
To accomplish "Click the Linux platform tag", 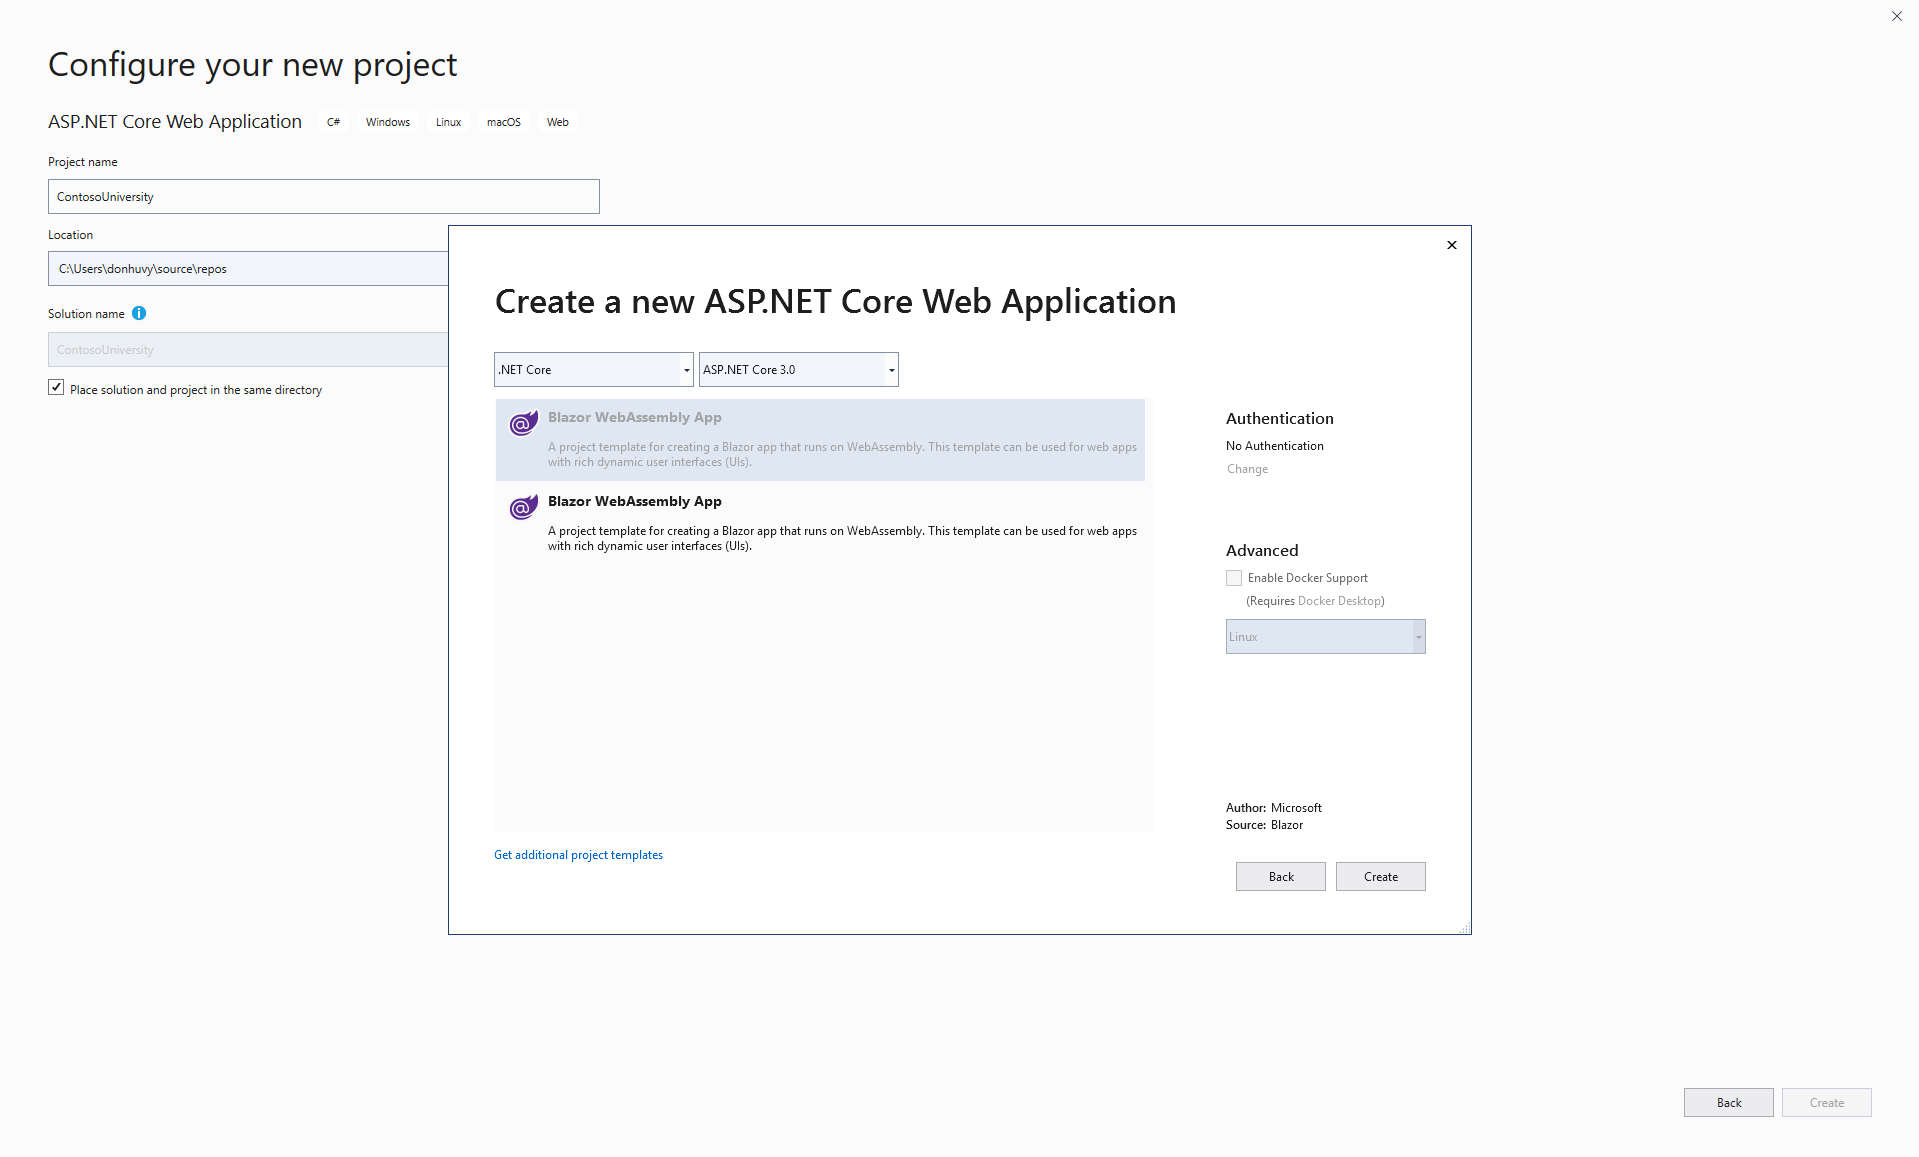I will 447,121.
